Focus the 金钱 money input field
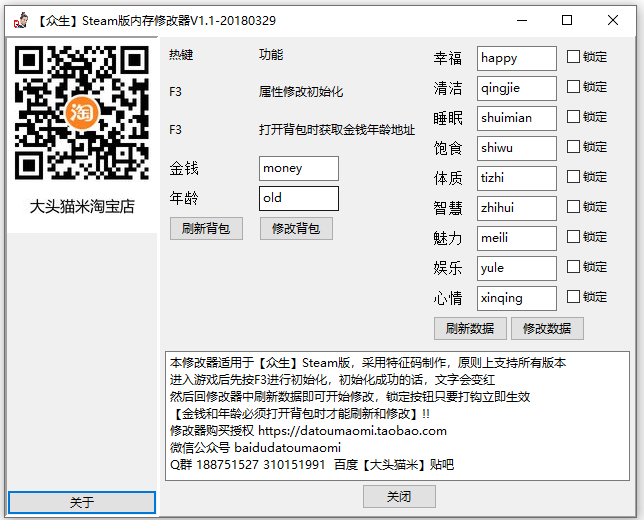The width and height of the screenshot is (644, 520). [x=299, y=168]
